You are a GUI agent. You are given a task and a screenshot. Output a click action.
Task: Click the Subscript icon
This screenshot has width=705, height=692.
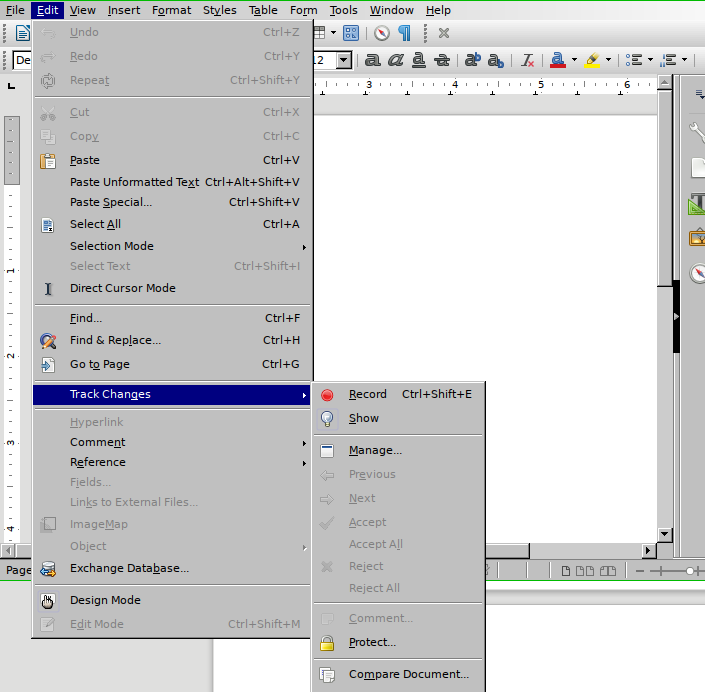(495, 60)
